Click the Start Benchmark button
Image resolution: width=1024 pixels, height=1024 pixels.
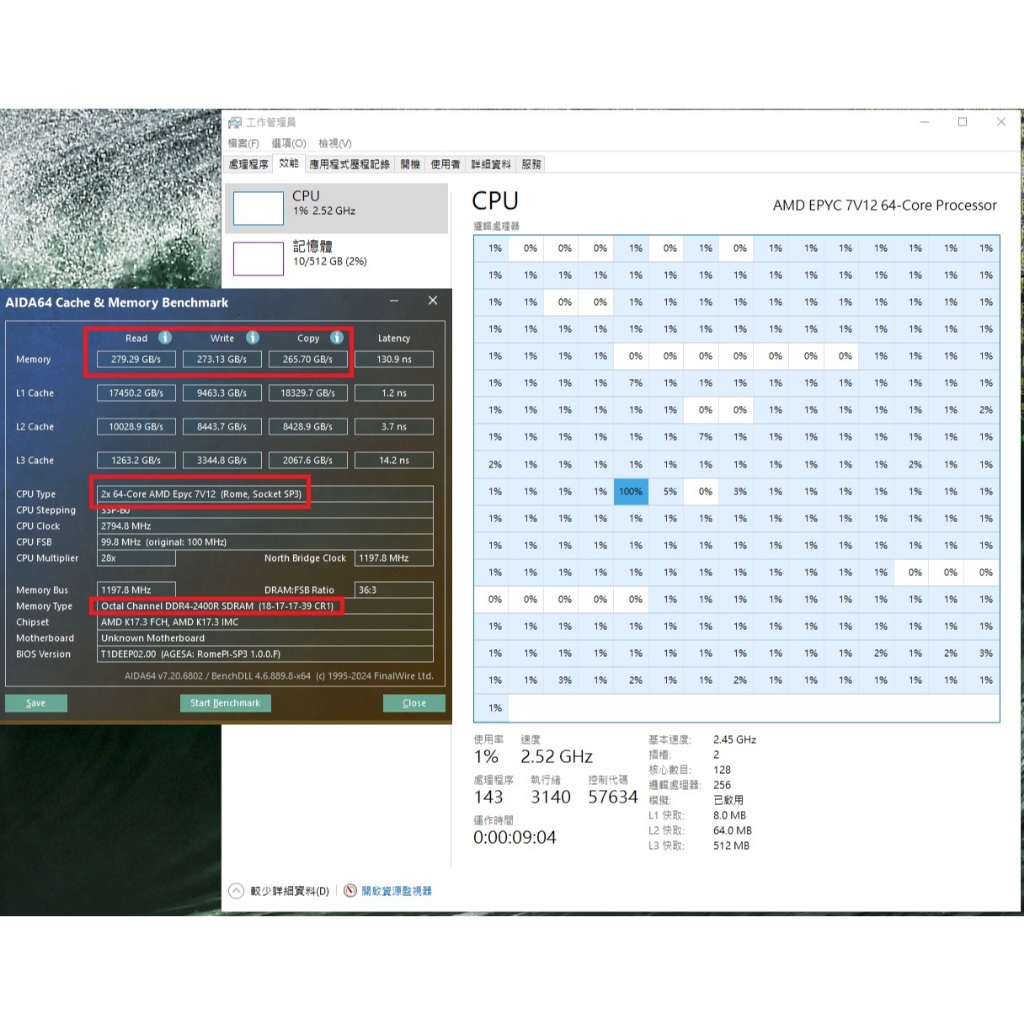coord(225,703)
